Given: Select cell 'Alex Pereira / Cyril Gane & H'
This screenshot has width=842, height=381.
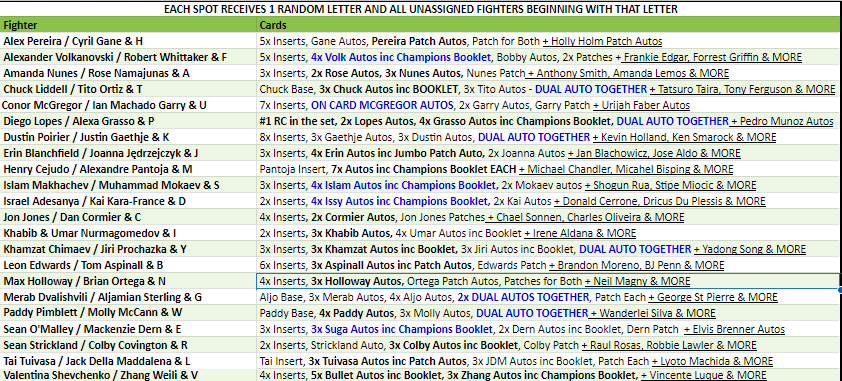Looking at the screenshot, I should pyautogui.click(x=129, y=41).
